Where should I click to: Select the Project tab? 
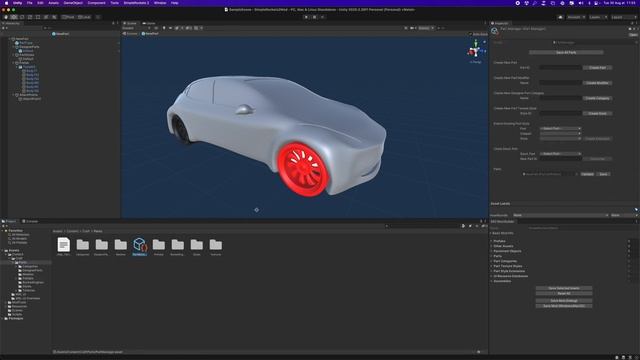pyautogui.click(x=9, y=221)
